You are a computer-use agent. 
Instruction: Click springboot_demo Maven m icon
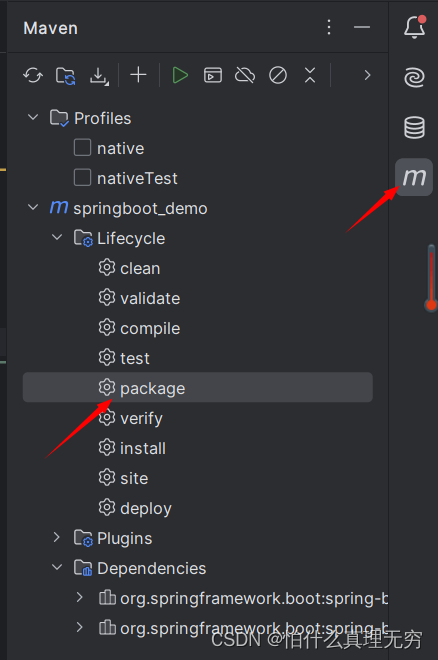click(59, 207)
